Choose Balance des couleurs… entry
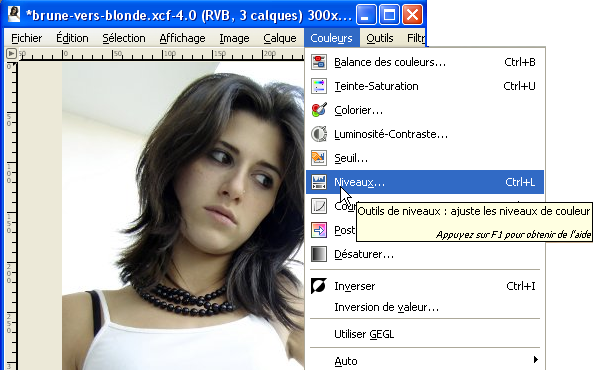The width and height of the screenshot is (593, 370). click(x=425, y=62)
